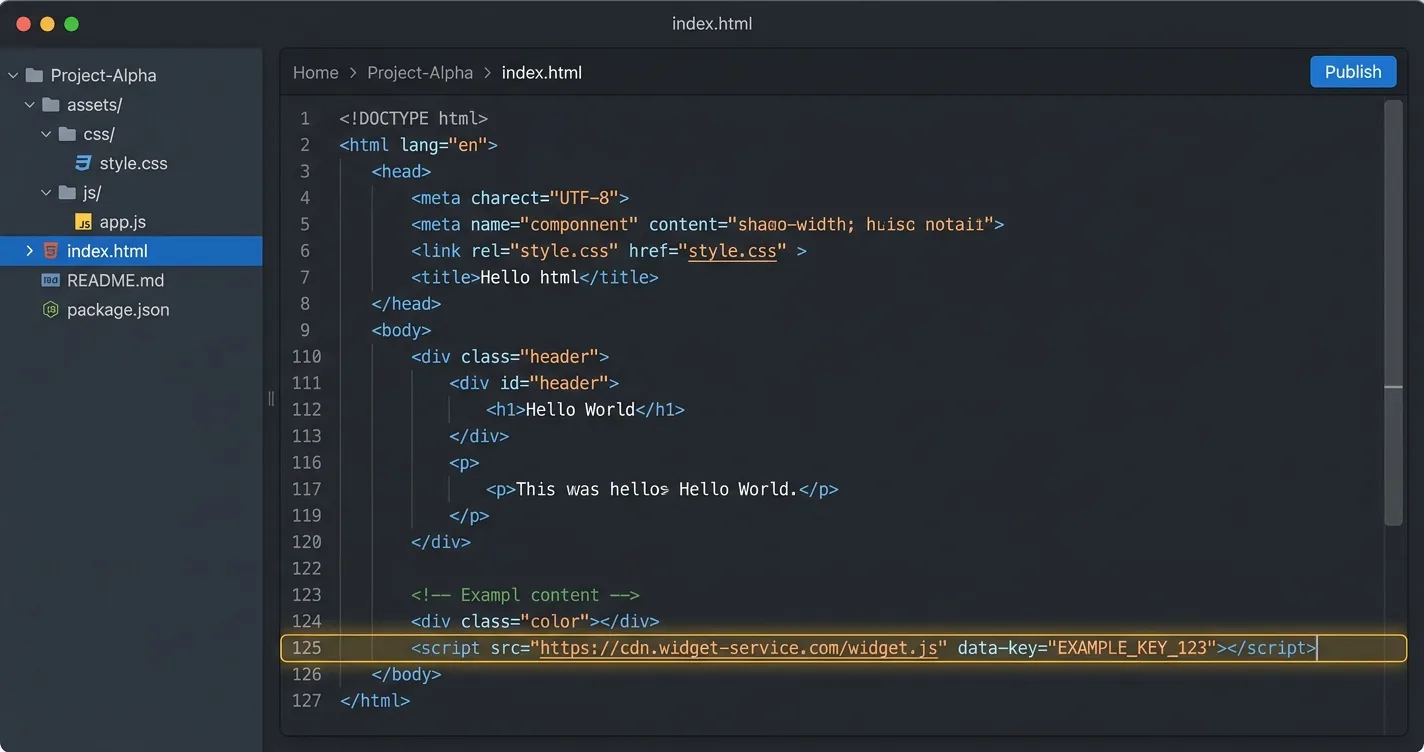Click the Hello World h1 text
This screenshot has width=1424, height=752.
coord(580,410)
